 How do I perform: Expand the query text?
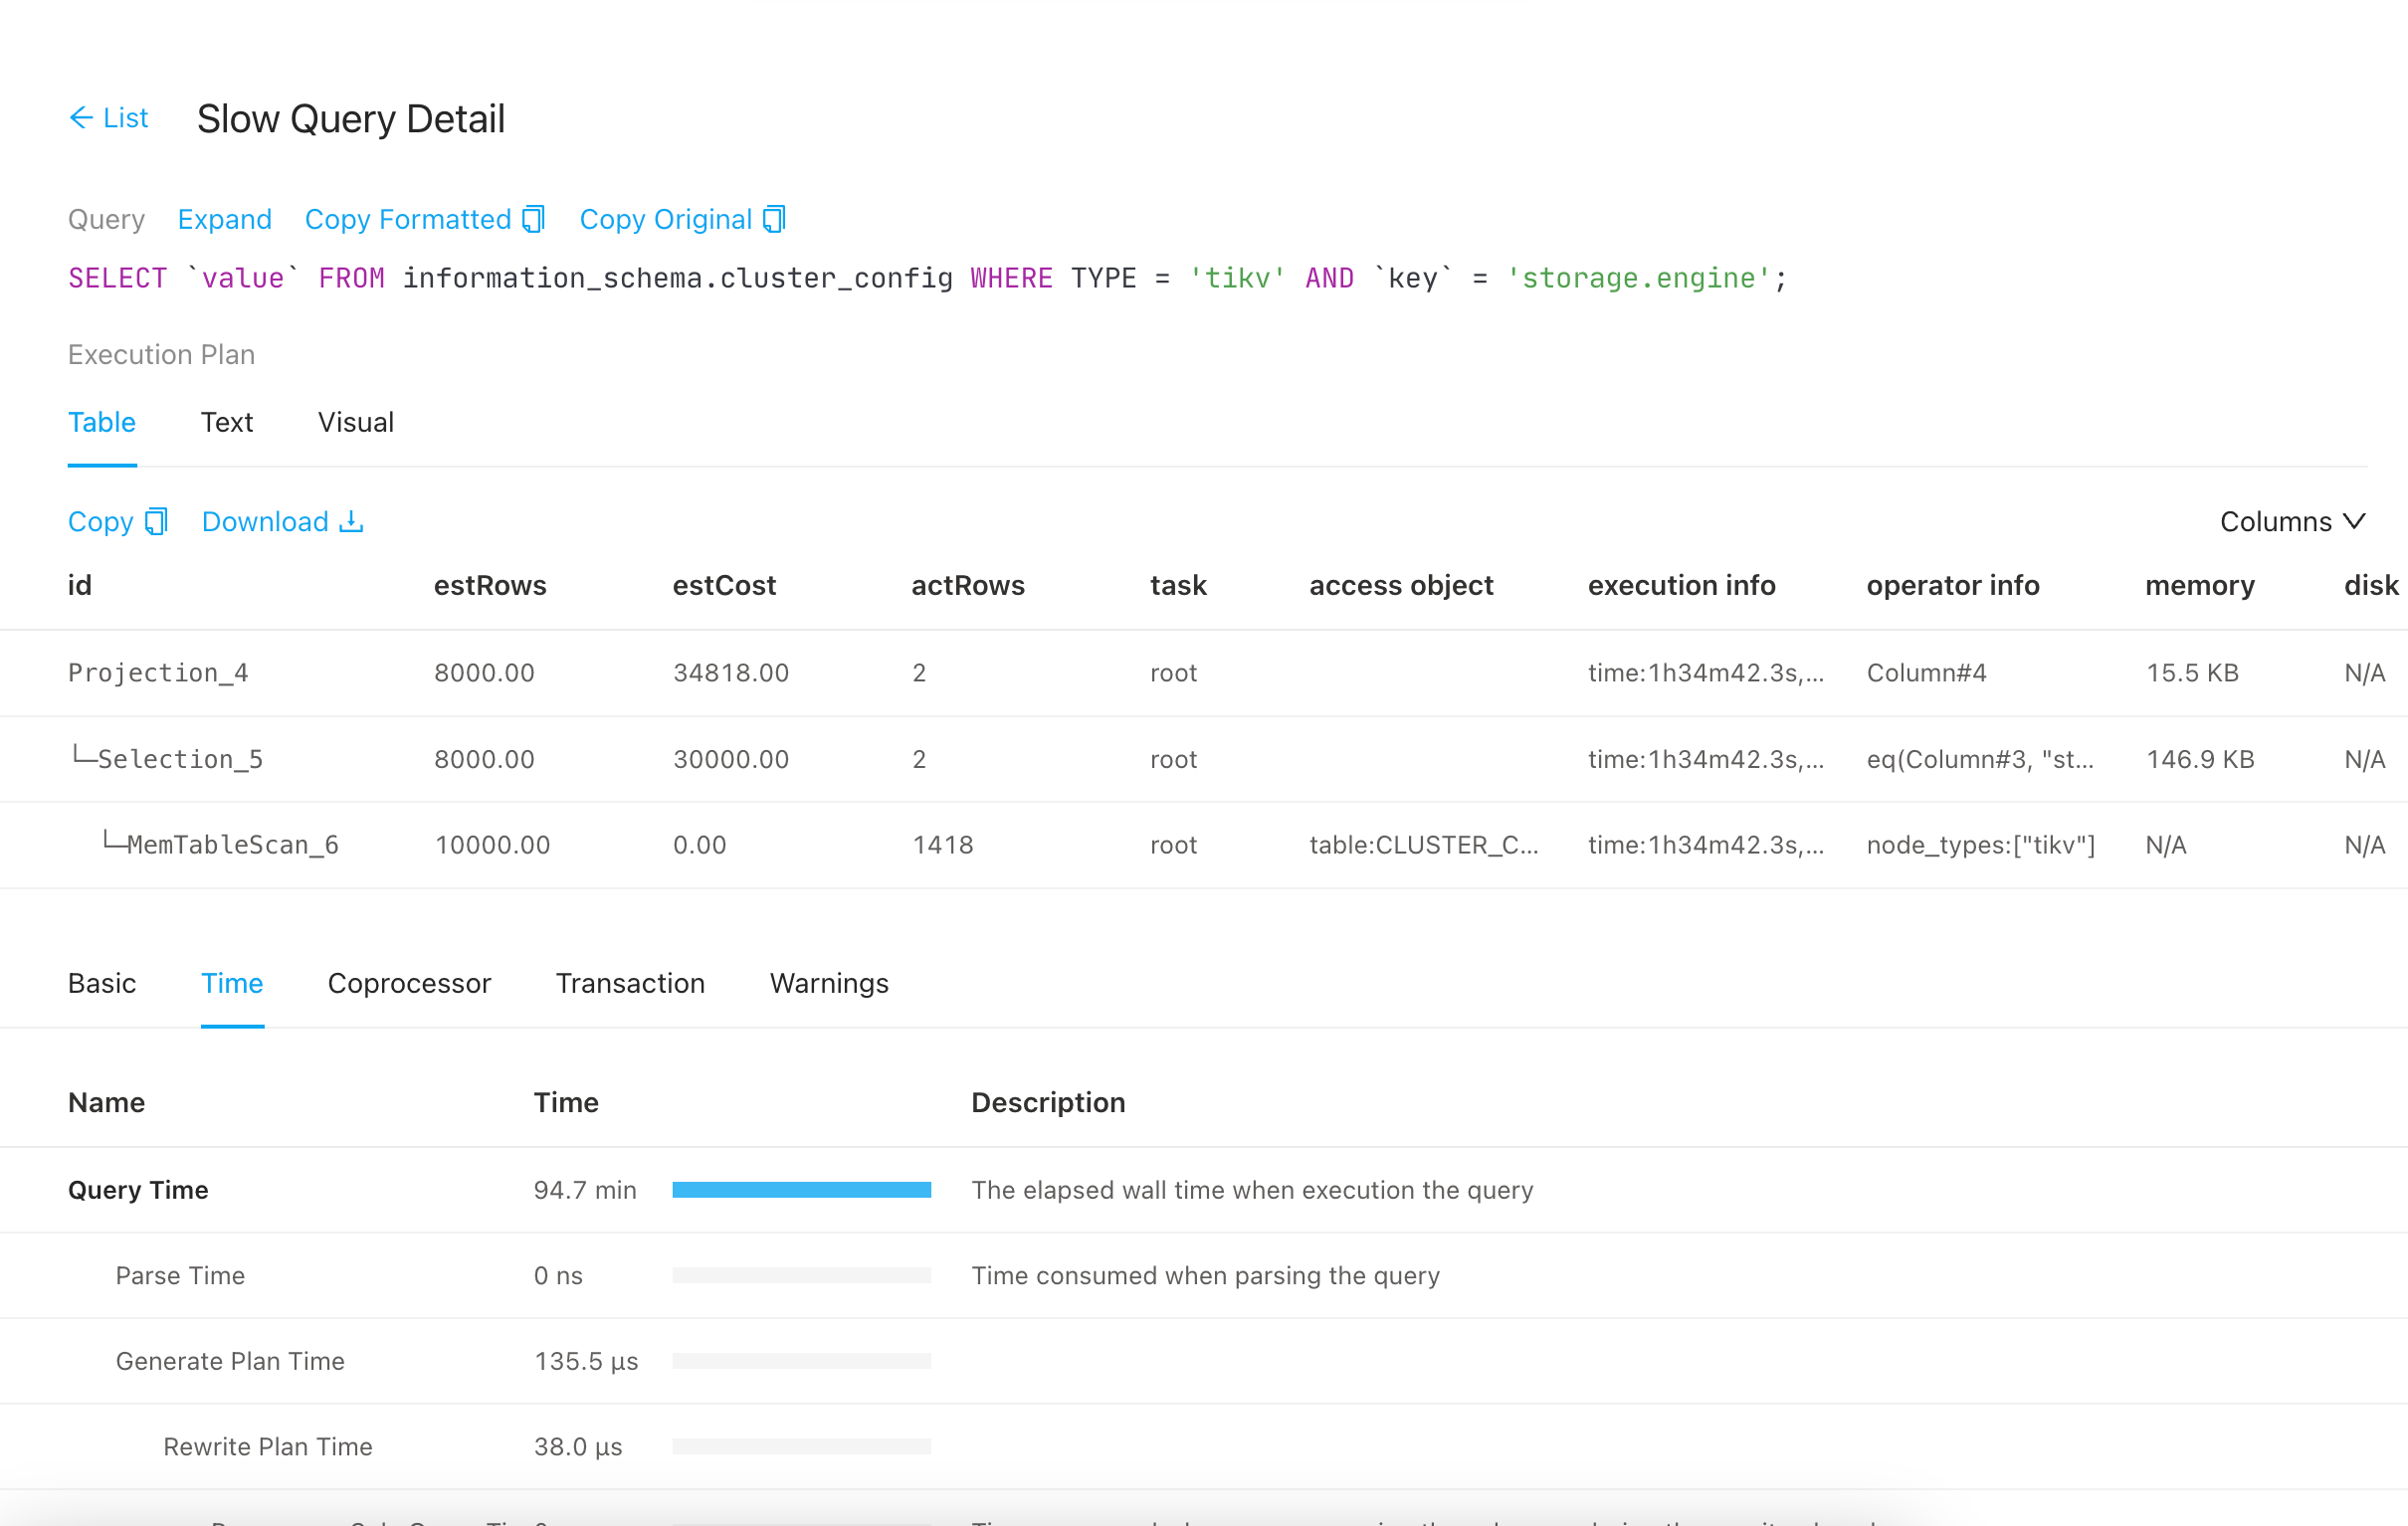(x=224, y=219)
